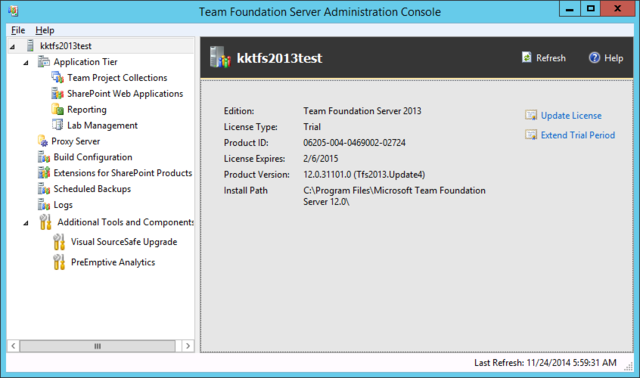The height and width of the screenshot is (378, 640).
Task: Click the Extensions for SharePoint Products icon
Action: pos(44,173)
